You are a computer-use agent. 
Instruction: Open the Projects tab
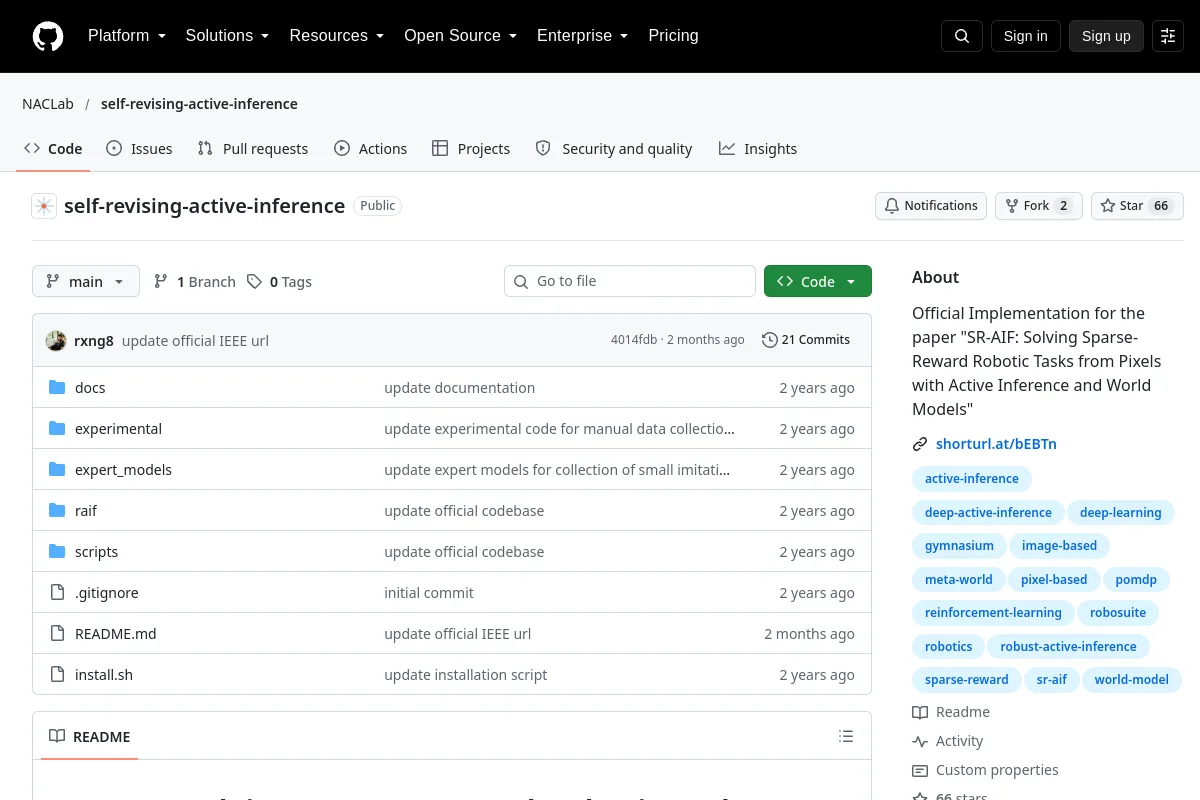[x=471, y=149]
